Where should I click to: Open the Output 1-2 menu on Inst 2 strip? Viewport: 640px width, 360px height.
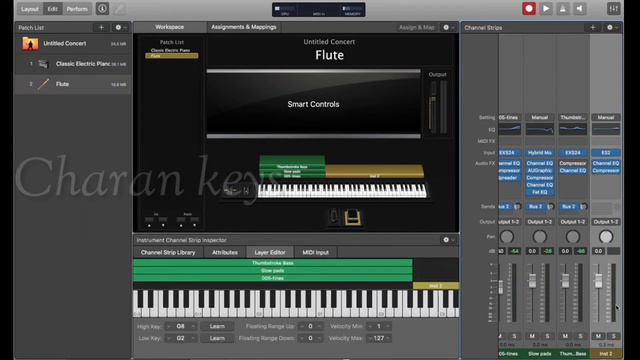coord(606,222)
